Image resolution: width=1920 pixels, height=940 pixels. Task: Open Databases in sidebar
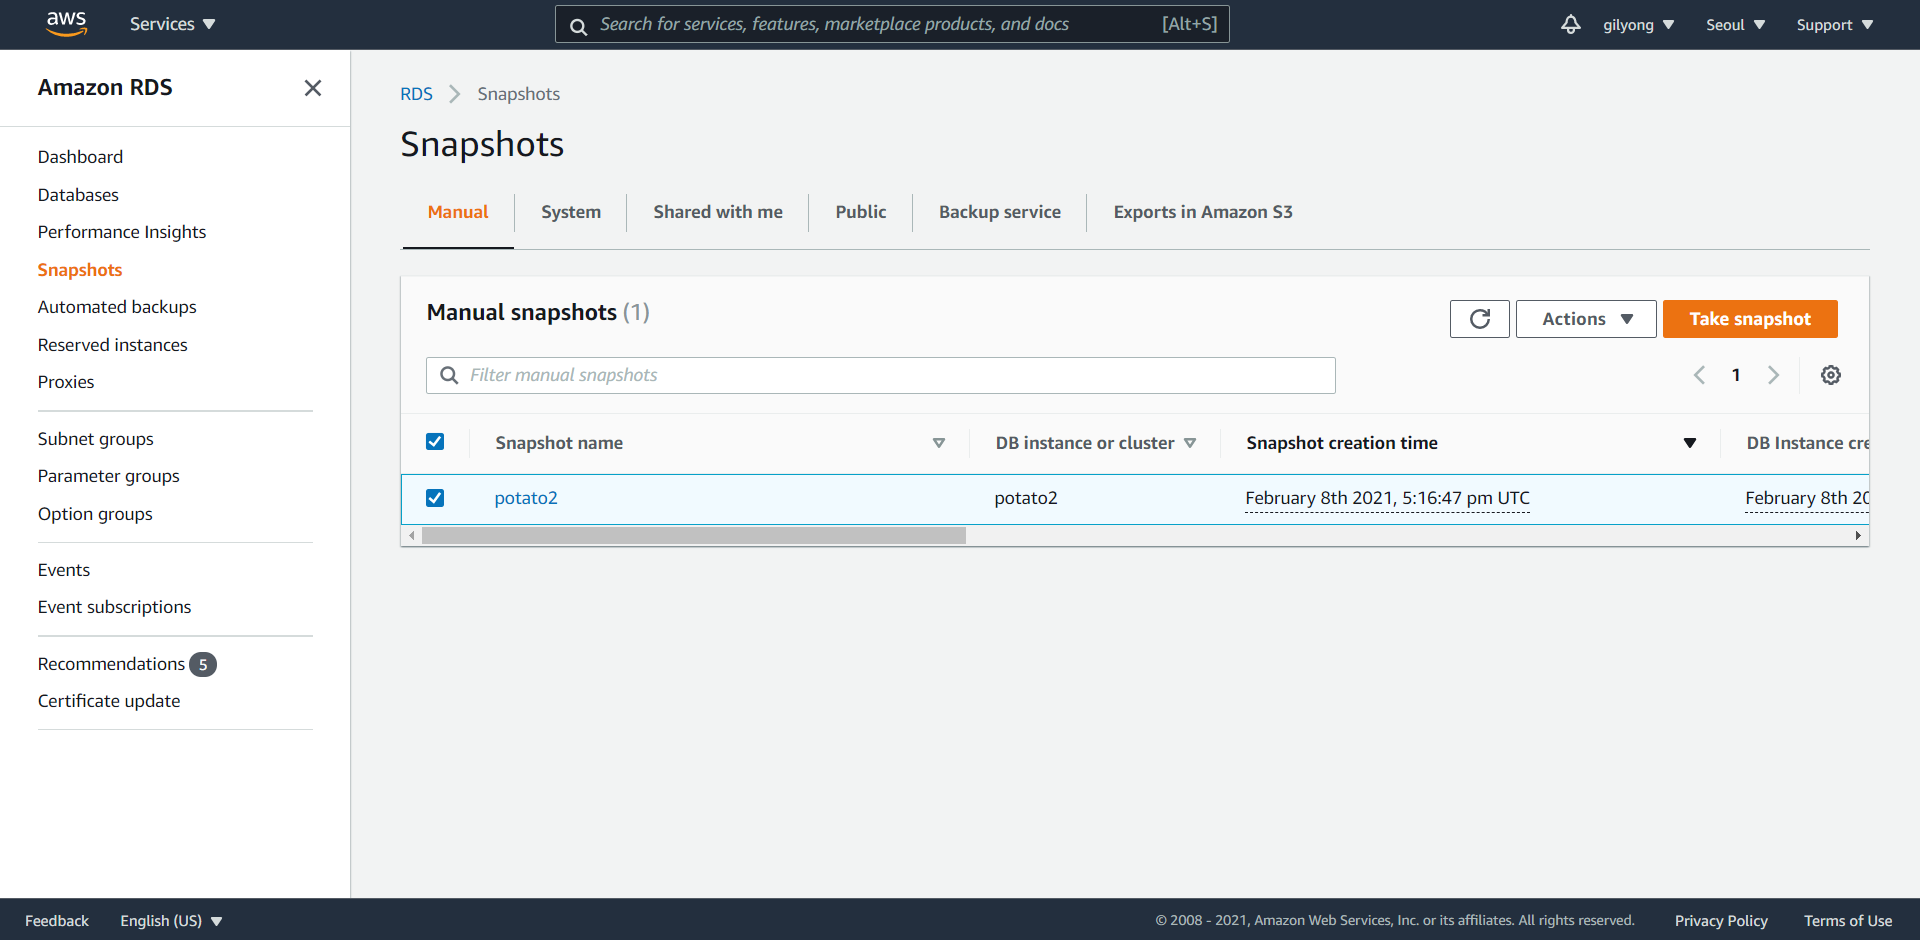78,195
